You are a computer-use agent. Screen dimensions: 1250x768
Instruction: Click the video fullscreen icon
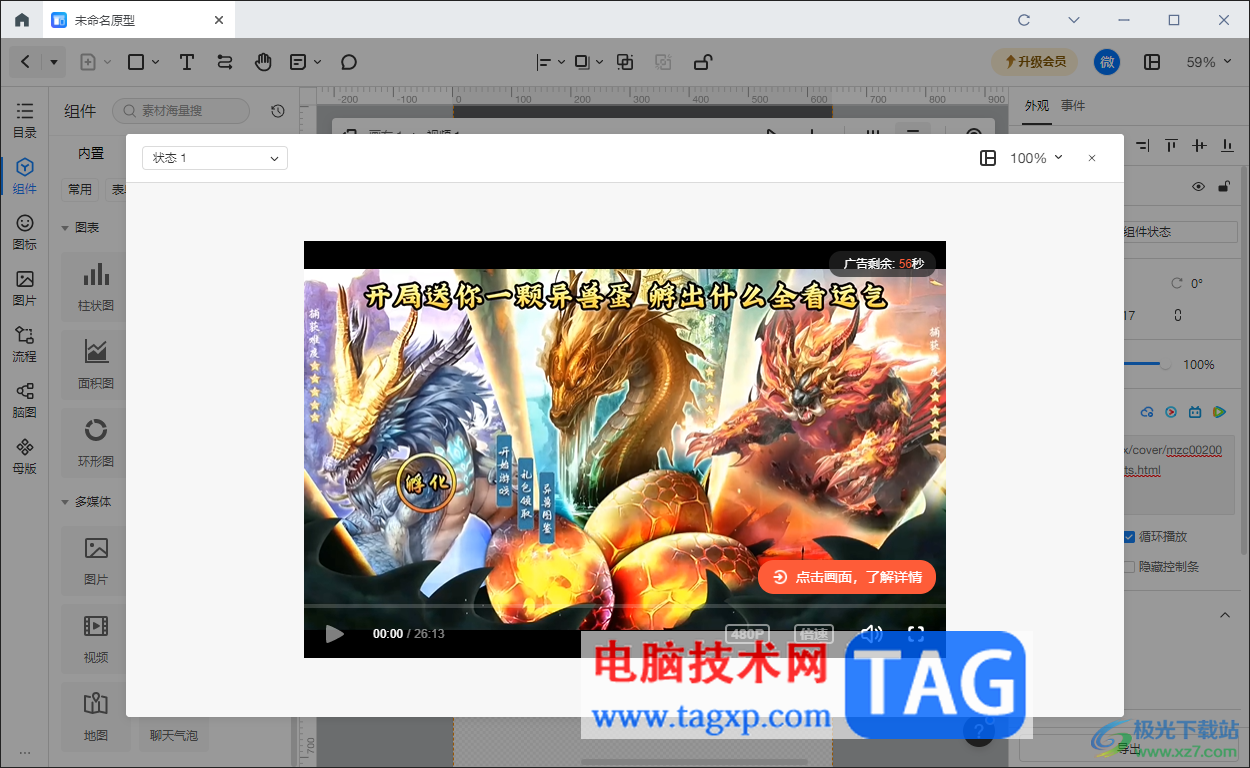915,633
